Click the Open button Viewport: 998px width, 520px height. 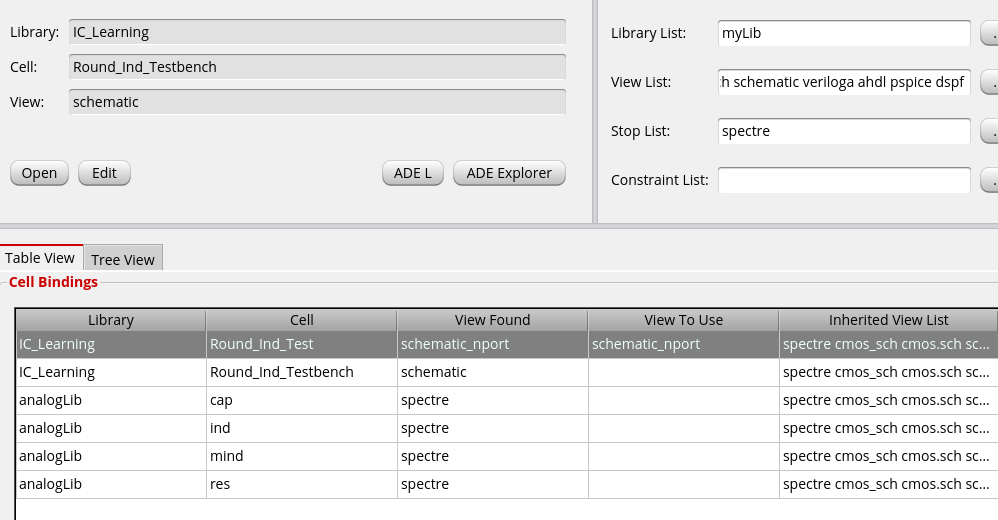[39, 173]
